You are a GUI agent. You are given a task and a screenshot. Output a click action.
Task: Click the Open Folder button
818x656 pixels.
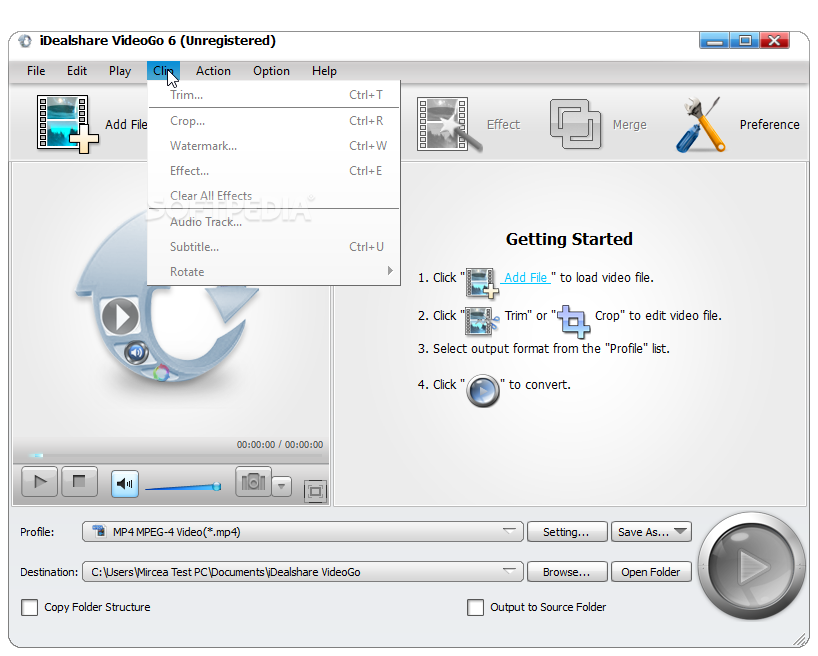click(x=651, y=572)
